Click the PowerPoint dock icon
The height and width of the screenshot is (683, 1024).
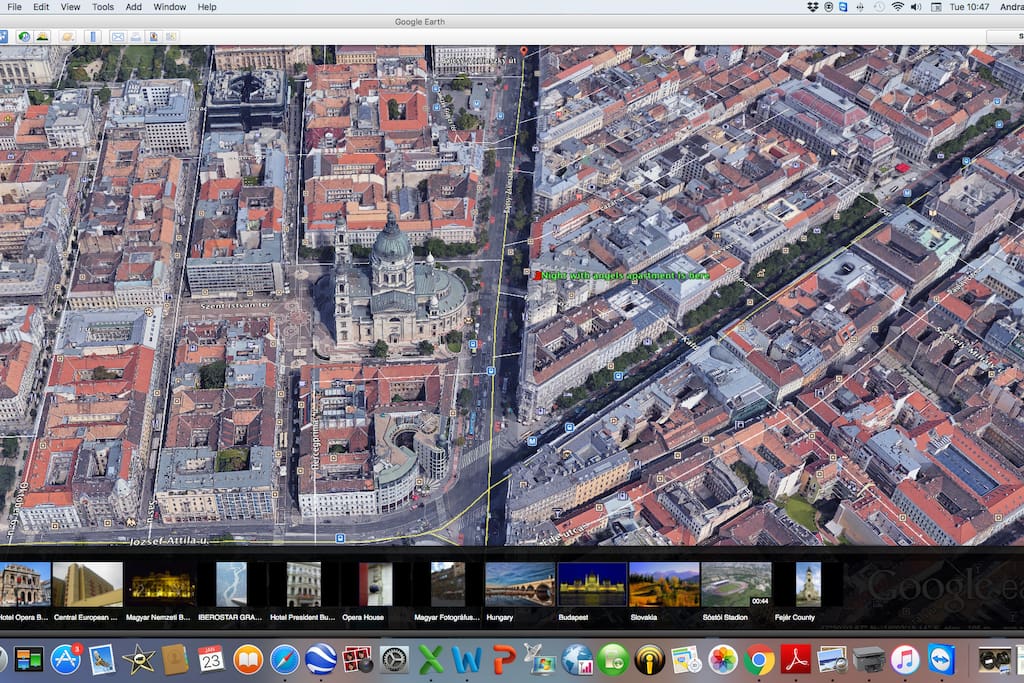504,659
